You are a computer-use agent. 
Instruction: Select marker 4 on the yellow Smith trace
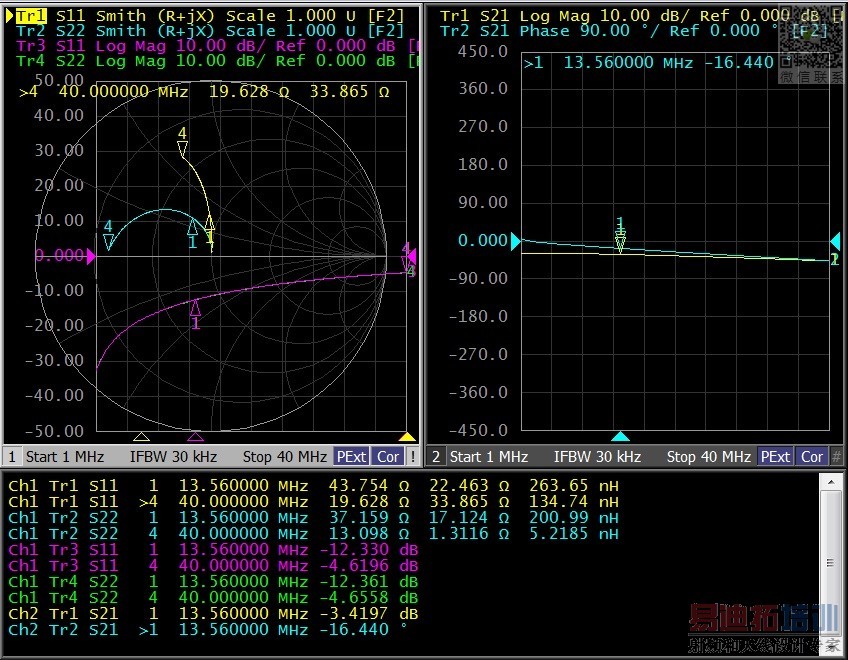(x=182, y=146)
